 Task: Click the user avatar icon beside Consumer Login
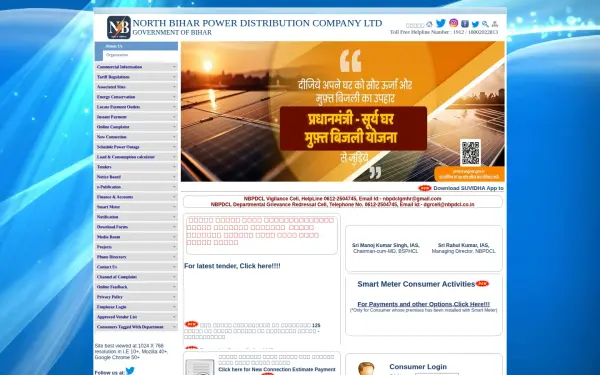[366, 368]
